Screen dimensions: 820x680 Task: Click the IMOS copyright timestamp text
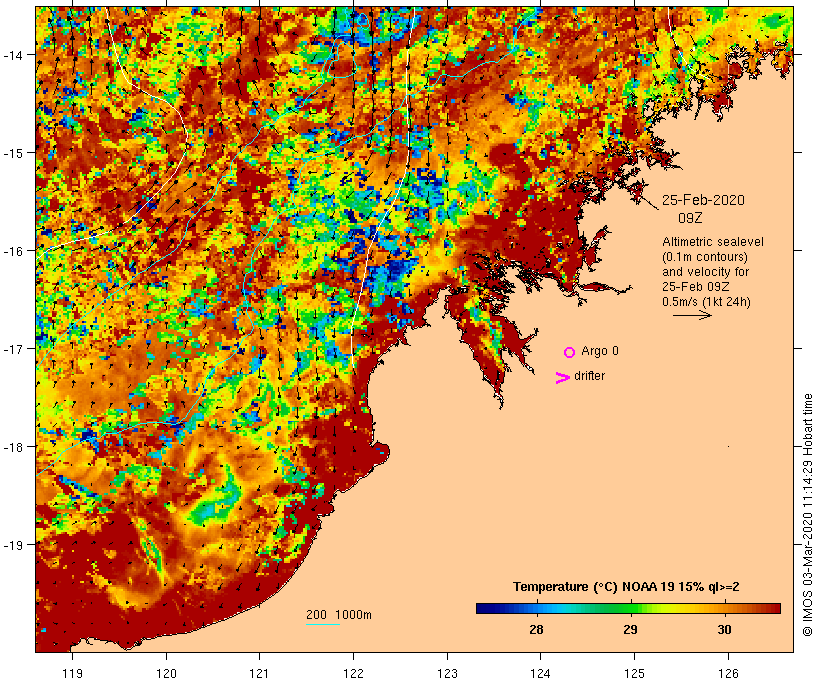pyautogui.click(x=807, y=515)
